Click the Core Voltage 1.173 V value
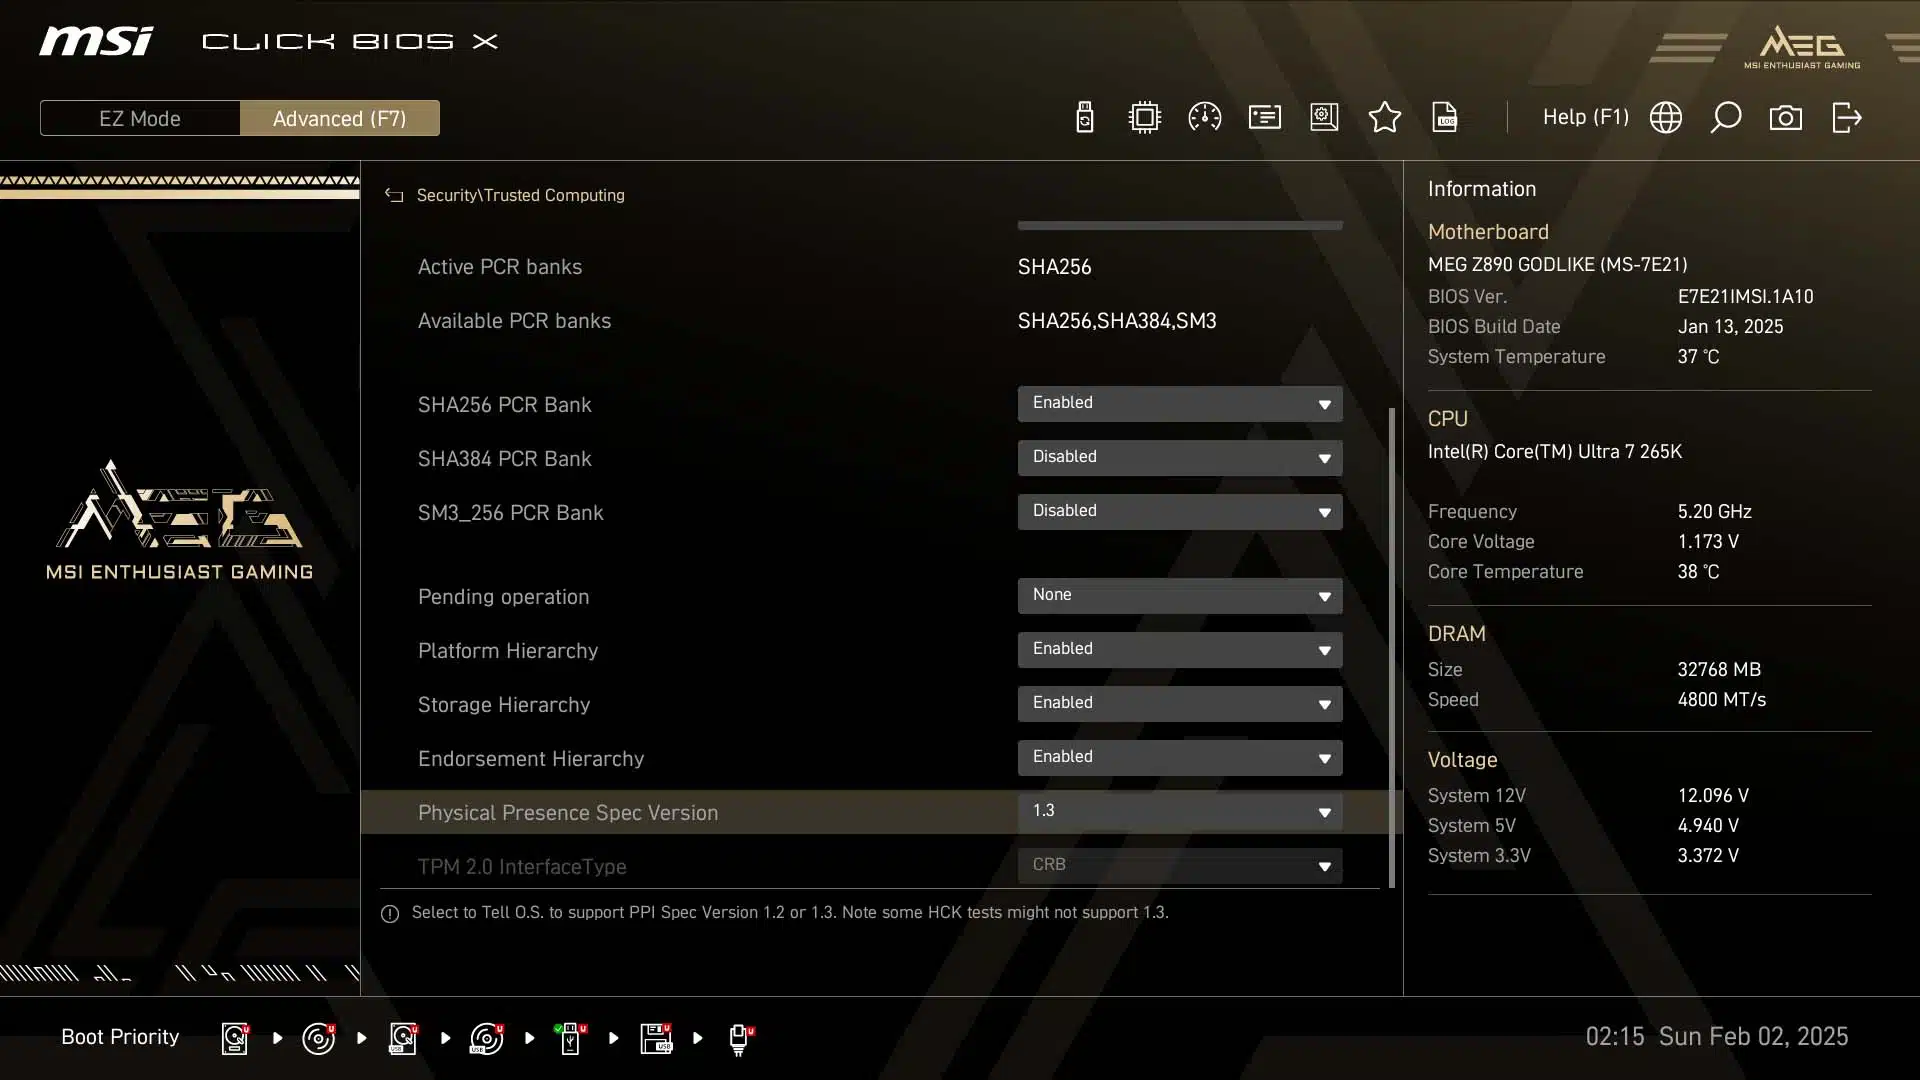 coord(1708,542)
